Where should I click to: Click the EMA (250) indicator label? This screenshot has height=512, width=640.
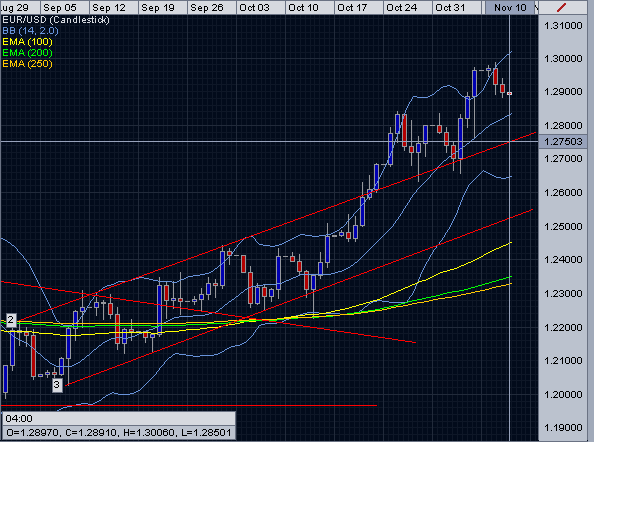[x=27, y=64]
